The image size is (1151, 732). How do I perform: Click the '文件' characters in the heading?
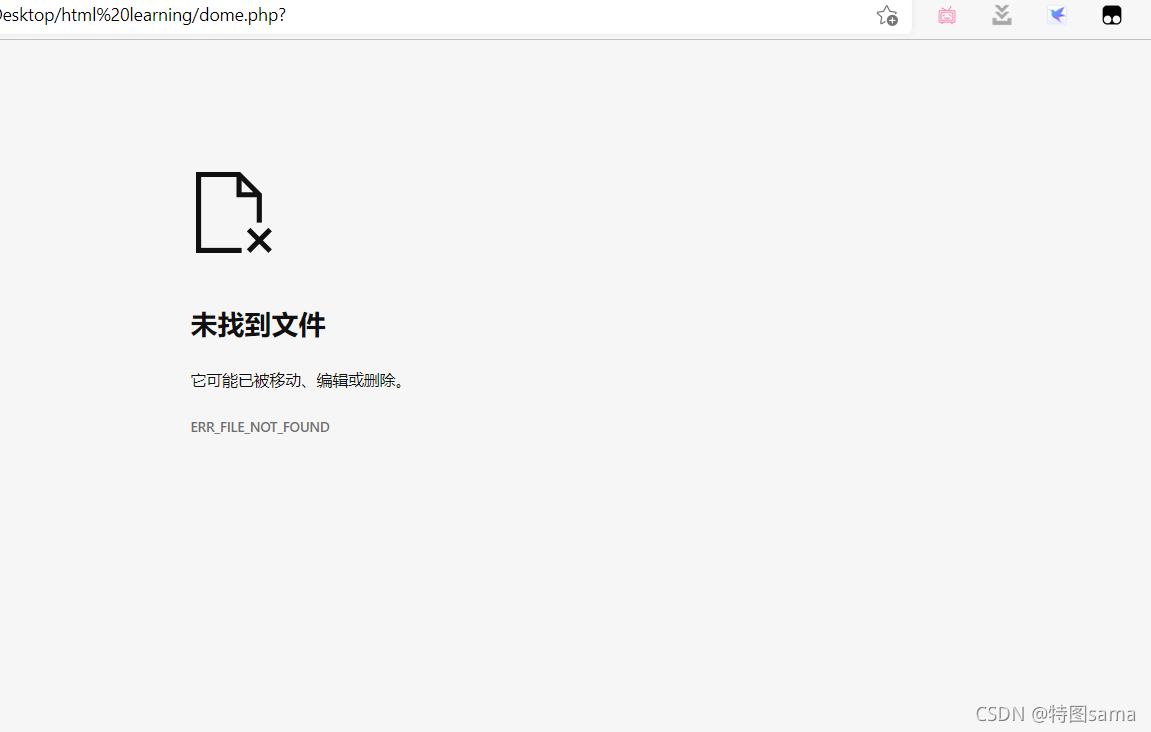click(299, 325)
